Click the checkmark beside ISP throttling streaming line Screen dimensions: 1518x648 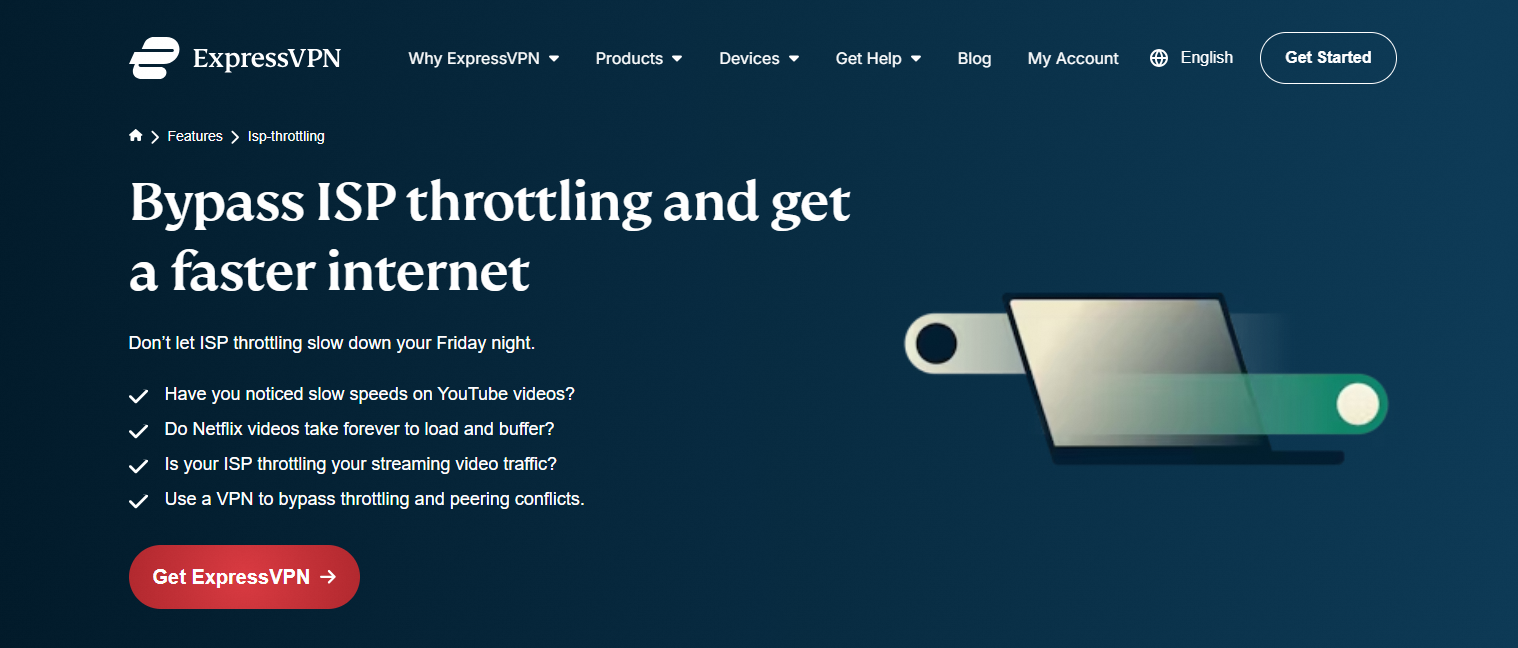point(139,467)
